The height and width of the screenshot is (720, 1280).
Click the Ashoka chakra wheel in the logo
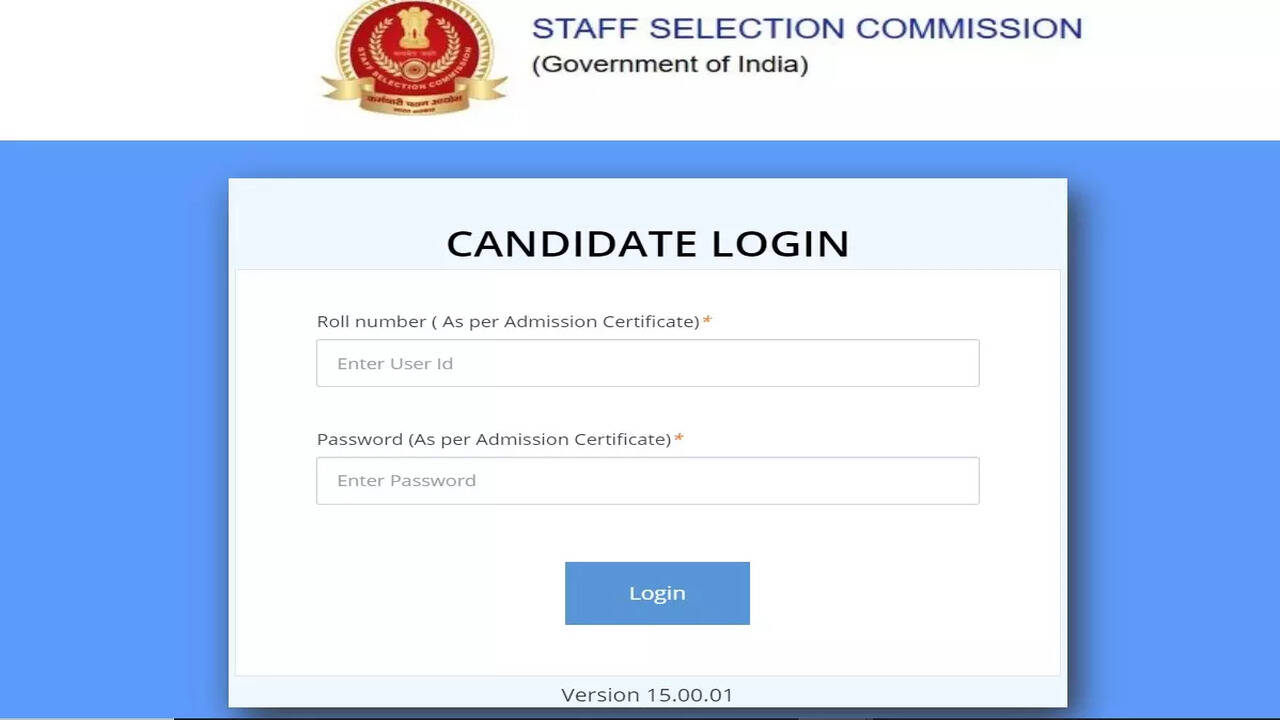pyautogui.click(x=414, y=70)
